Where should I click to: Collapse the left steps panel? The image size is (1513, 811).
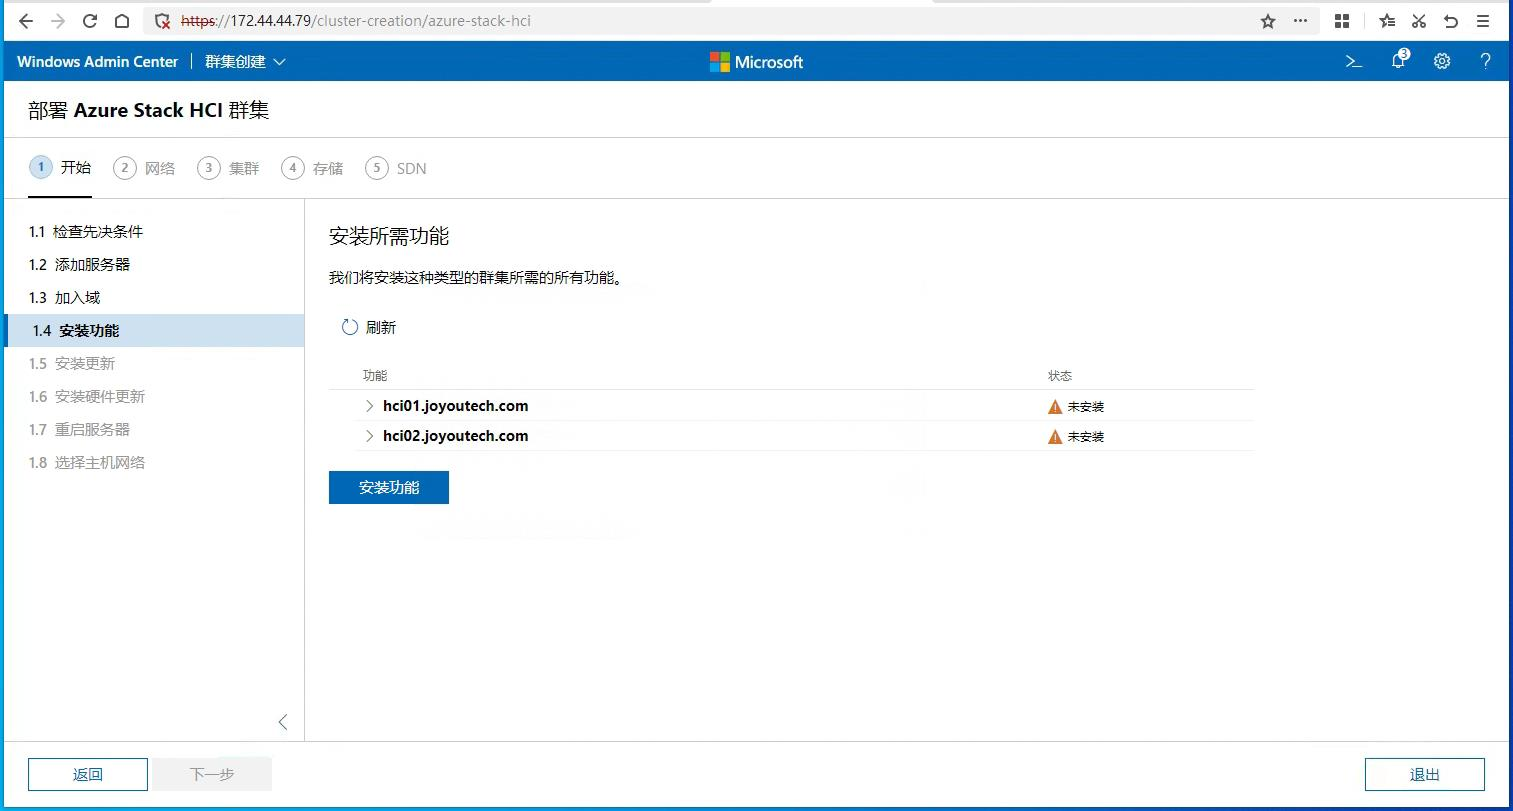283,722
